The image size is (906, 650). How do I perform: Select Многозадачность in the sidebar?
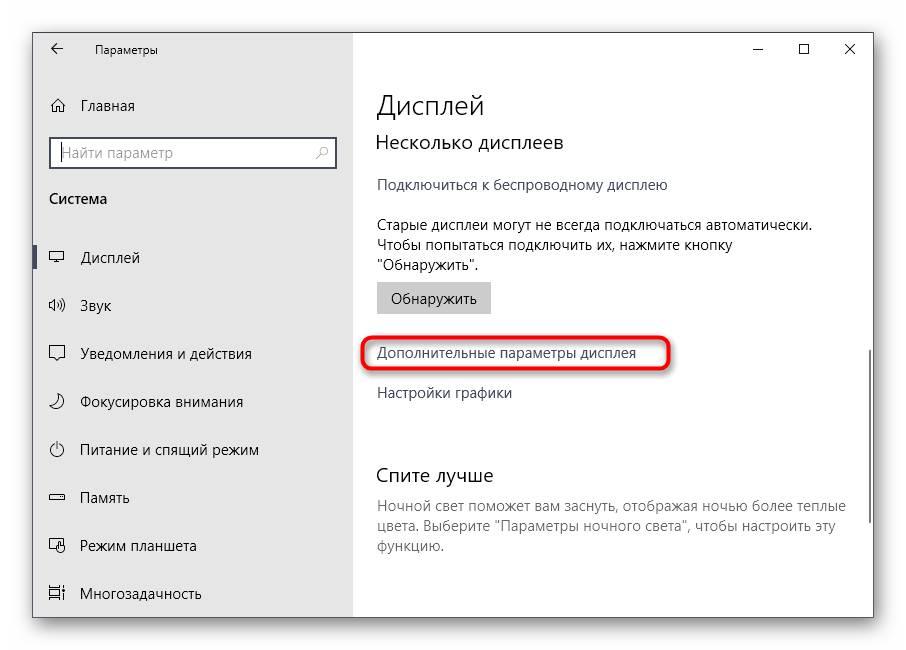(140, 594)
